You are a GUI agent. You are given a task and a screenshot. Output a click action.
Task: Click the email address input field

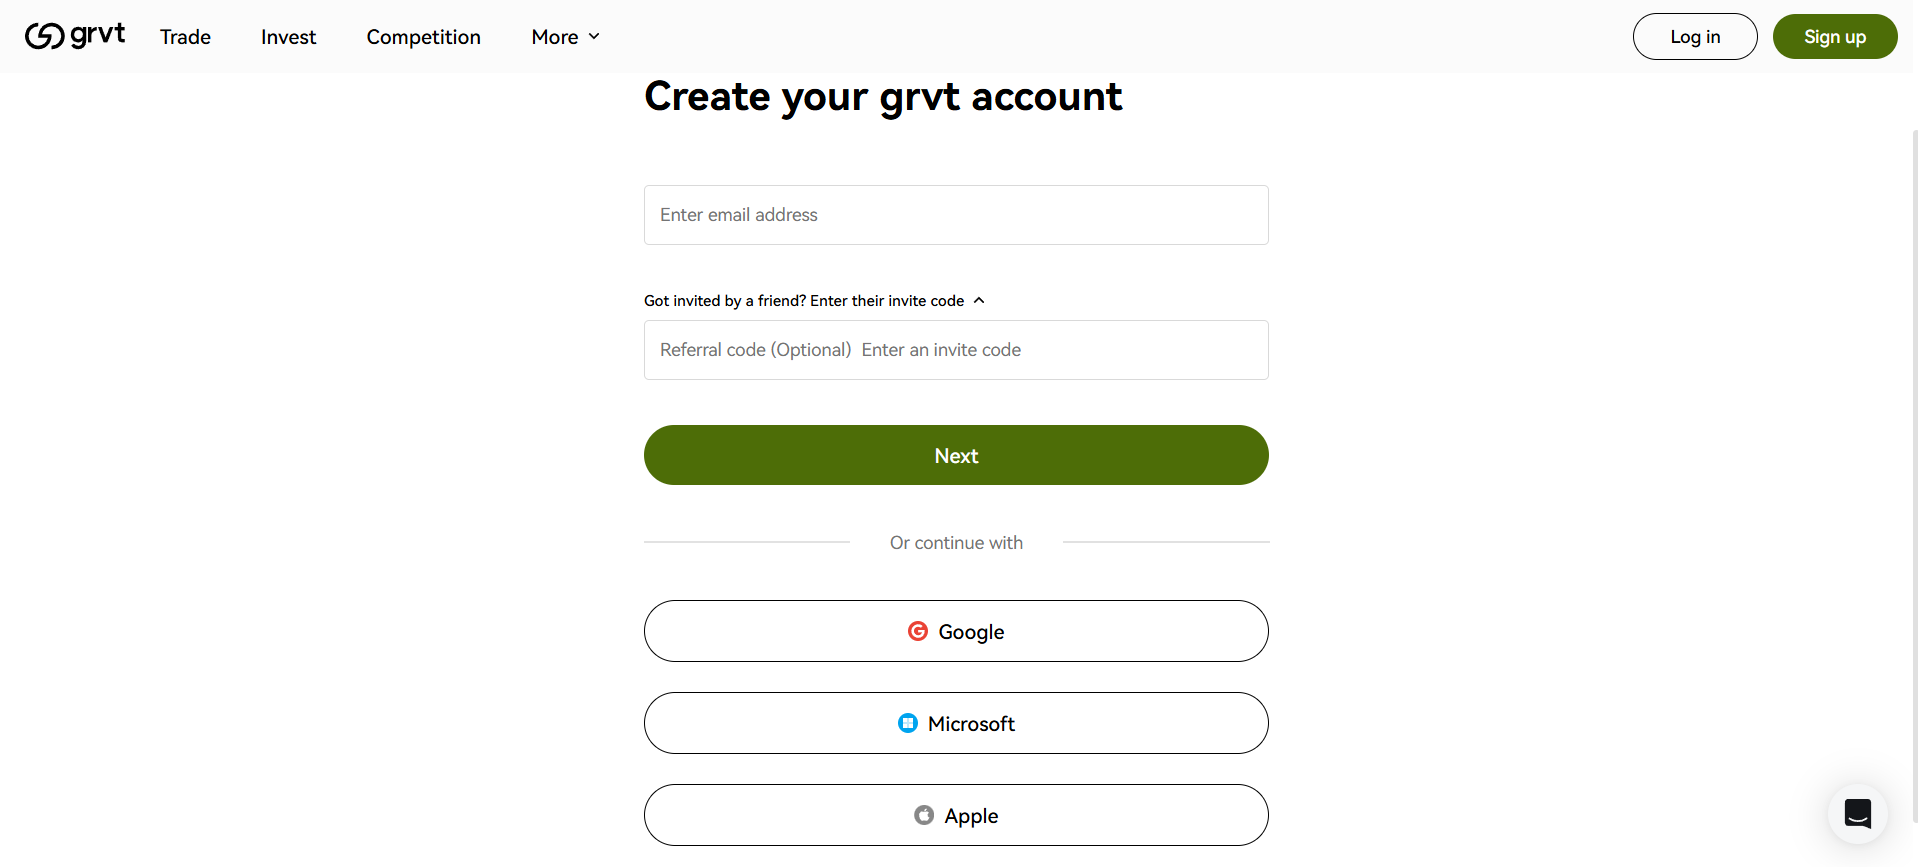[955, 214]
